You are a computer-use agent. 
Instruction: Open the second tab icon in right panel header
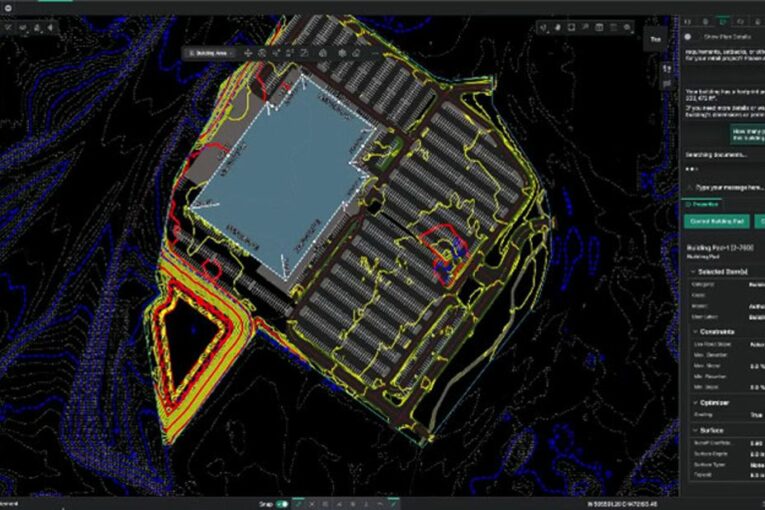point(705,21)
